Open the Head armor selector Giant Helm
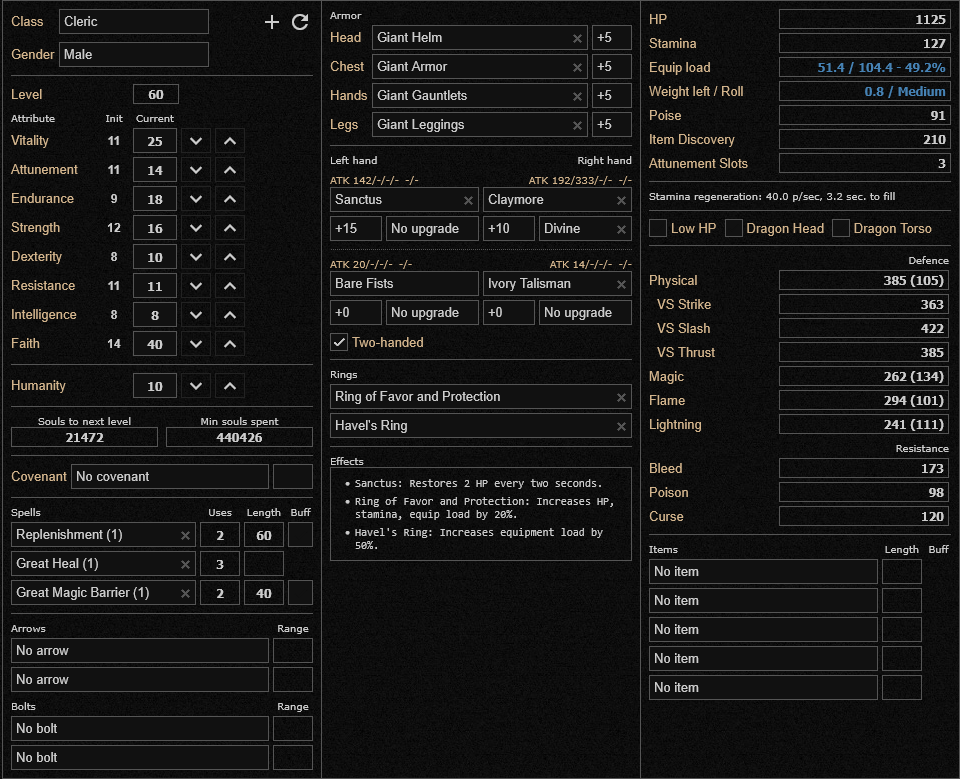This screenshot has height=779, width=960. coord(479,37)
